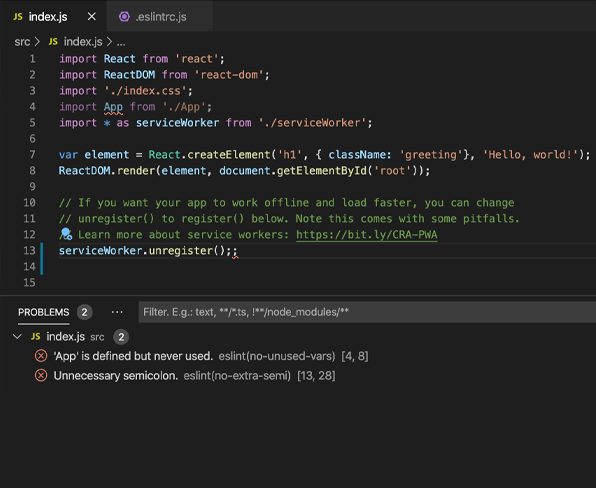Click the ESLint config icon on .eslintrc.js tab

click(x=124, y=17)
